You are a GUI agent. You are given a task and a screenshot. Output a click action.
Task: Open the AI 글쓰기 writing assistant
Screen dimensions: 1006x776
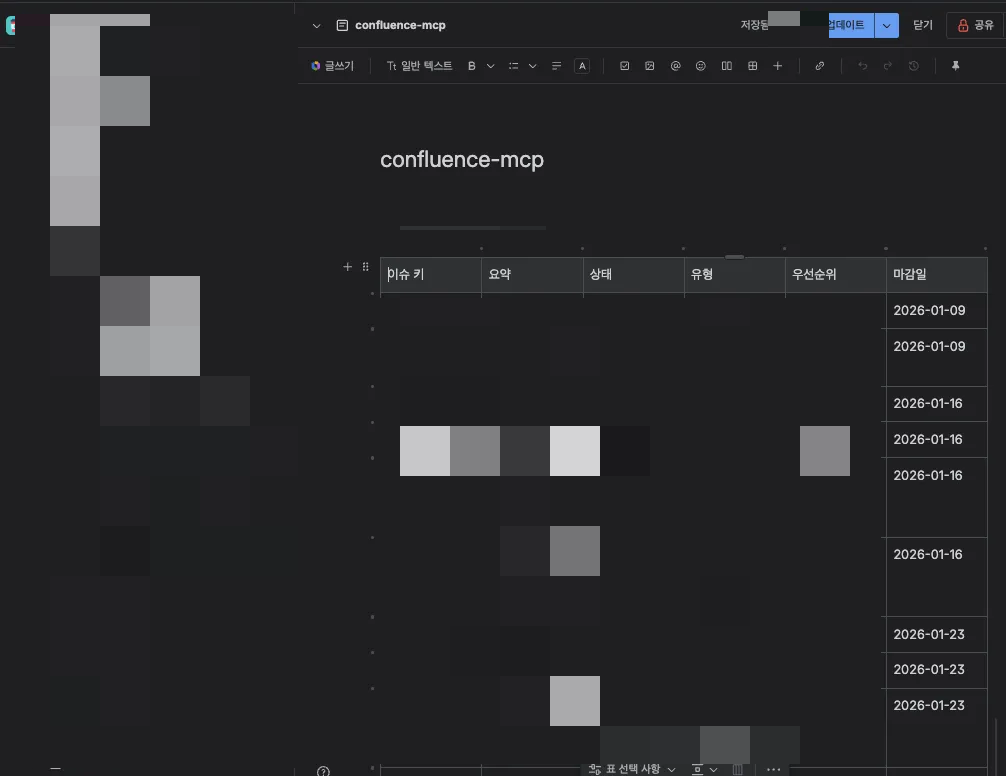[332, 66]
